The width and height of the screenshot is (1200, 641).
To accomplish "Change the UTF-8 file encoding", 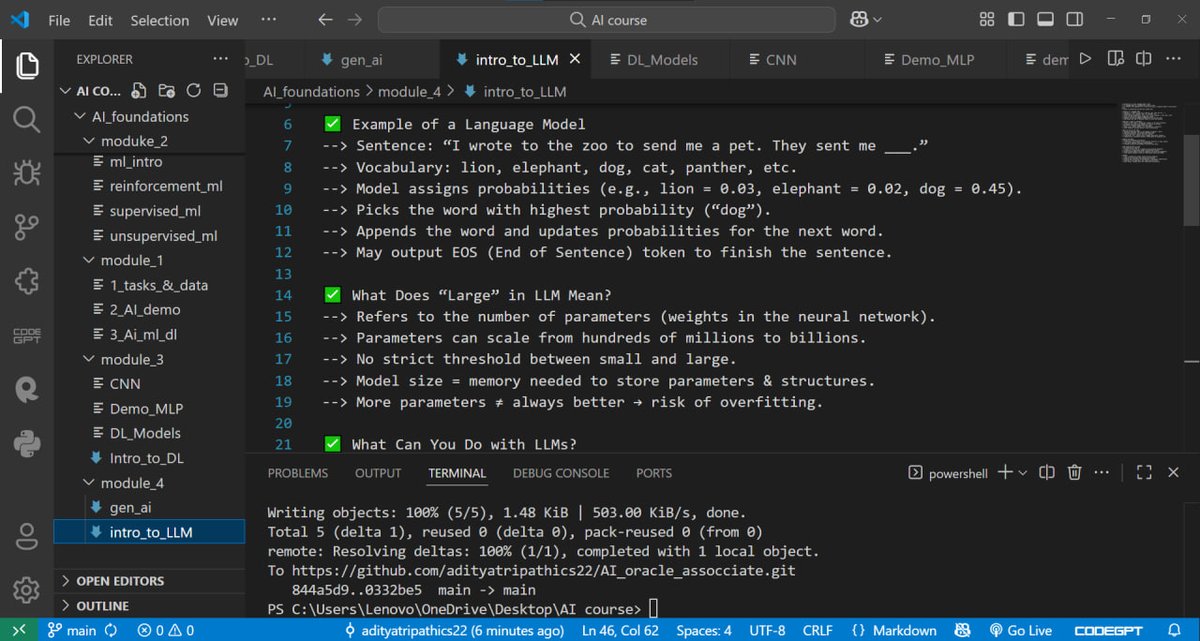I will (768, 630).
